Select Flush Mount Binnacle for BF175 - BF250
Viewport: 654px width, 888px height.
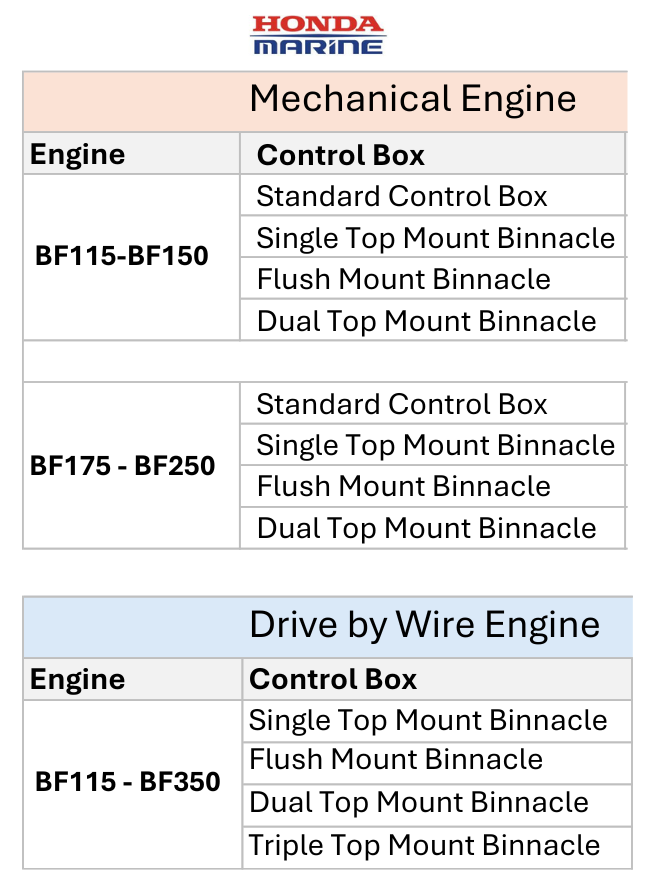404,486
